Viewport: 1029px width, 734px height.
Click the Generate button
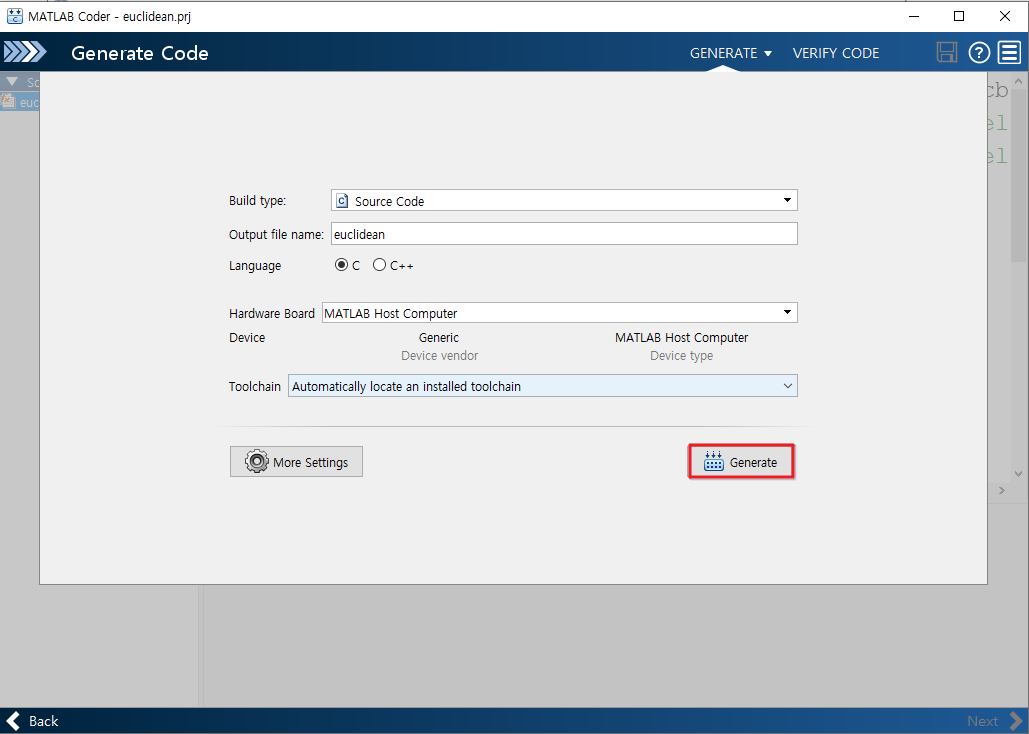point(741,462)
